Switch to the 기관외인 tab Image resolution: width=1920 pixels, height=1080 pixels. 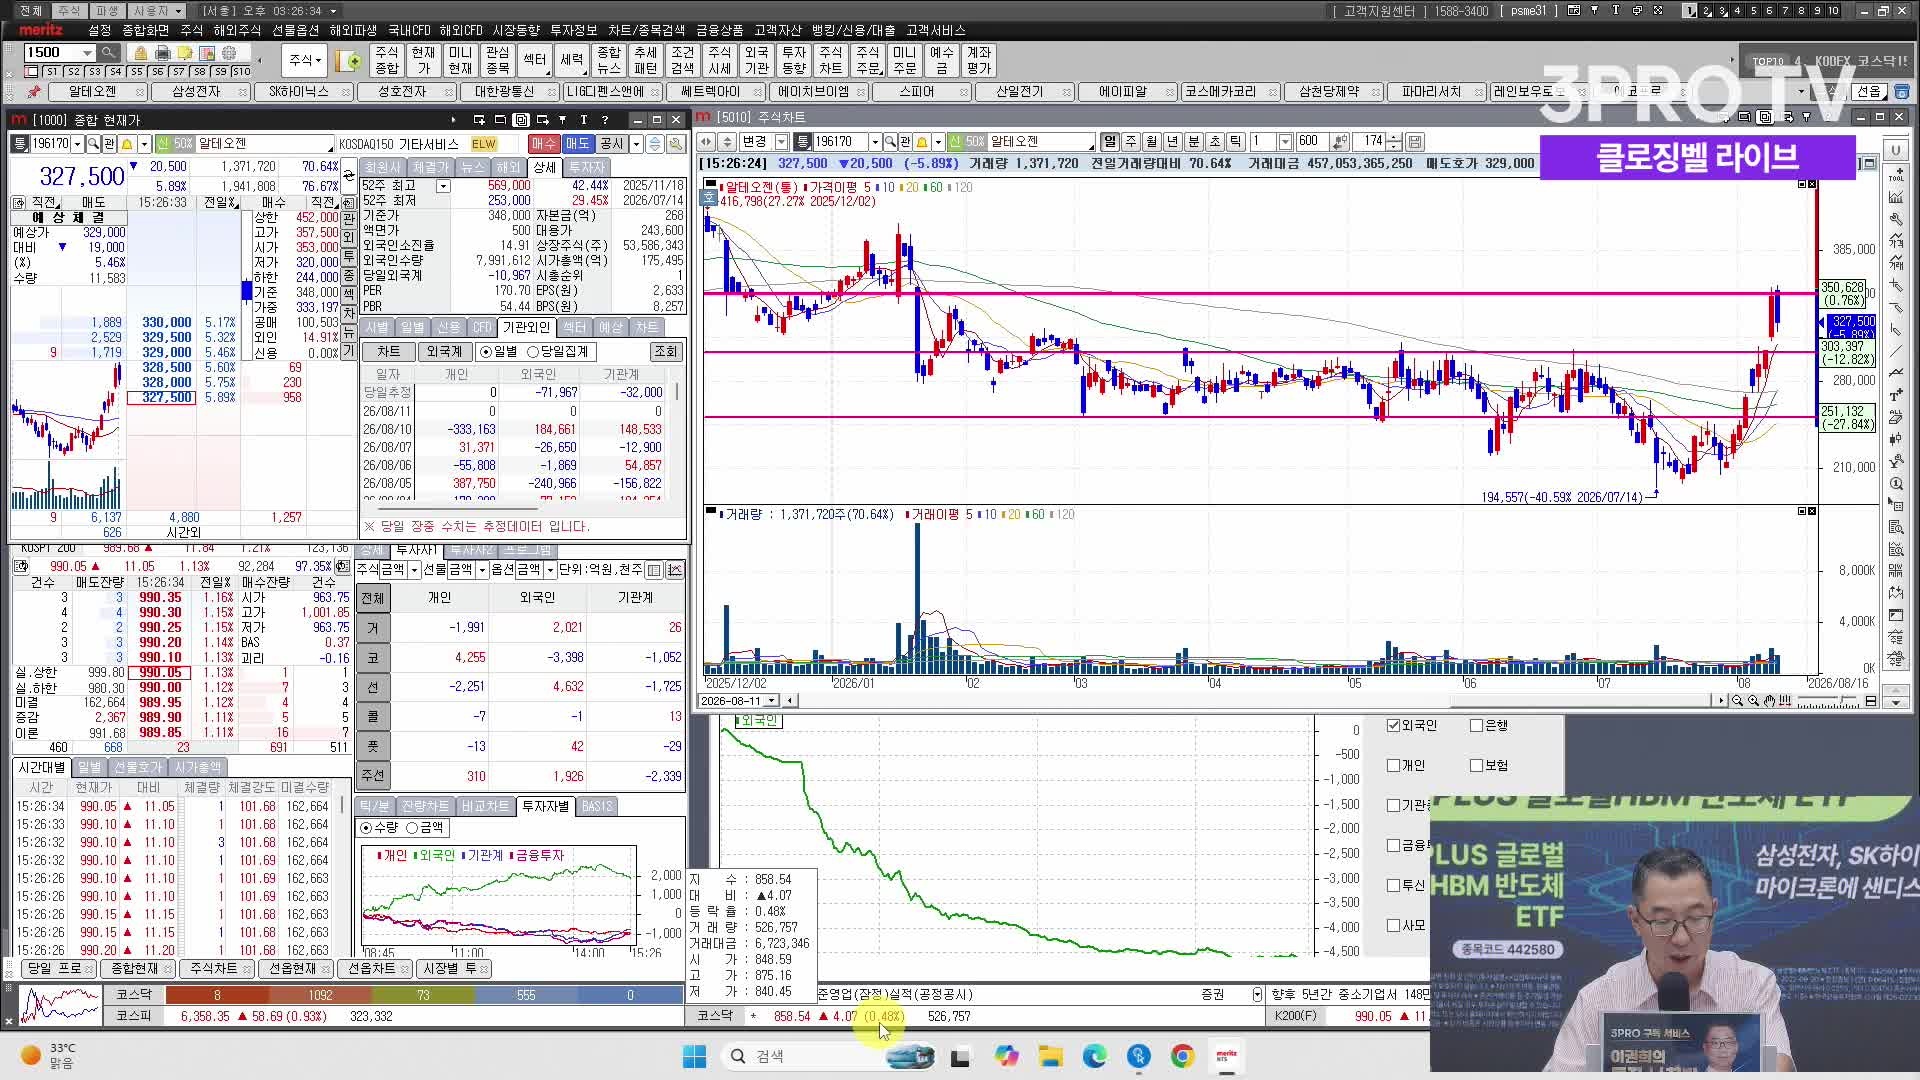pyautogui.click(x=526, y=328)
